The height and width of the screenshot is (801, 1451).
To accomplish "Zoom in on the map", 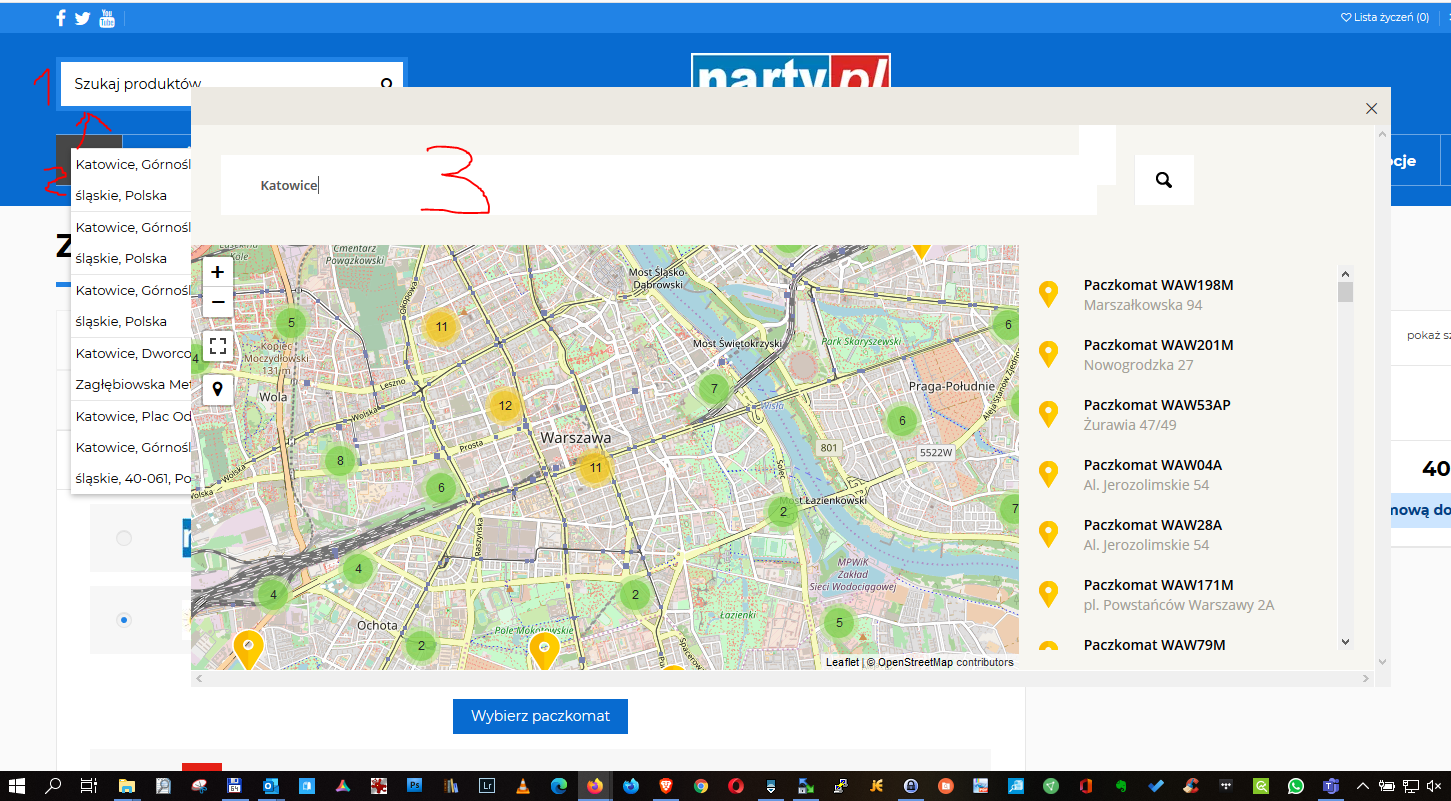I will (218, 272).
